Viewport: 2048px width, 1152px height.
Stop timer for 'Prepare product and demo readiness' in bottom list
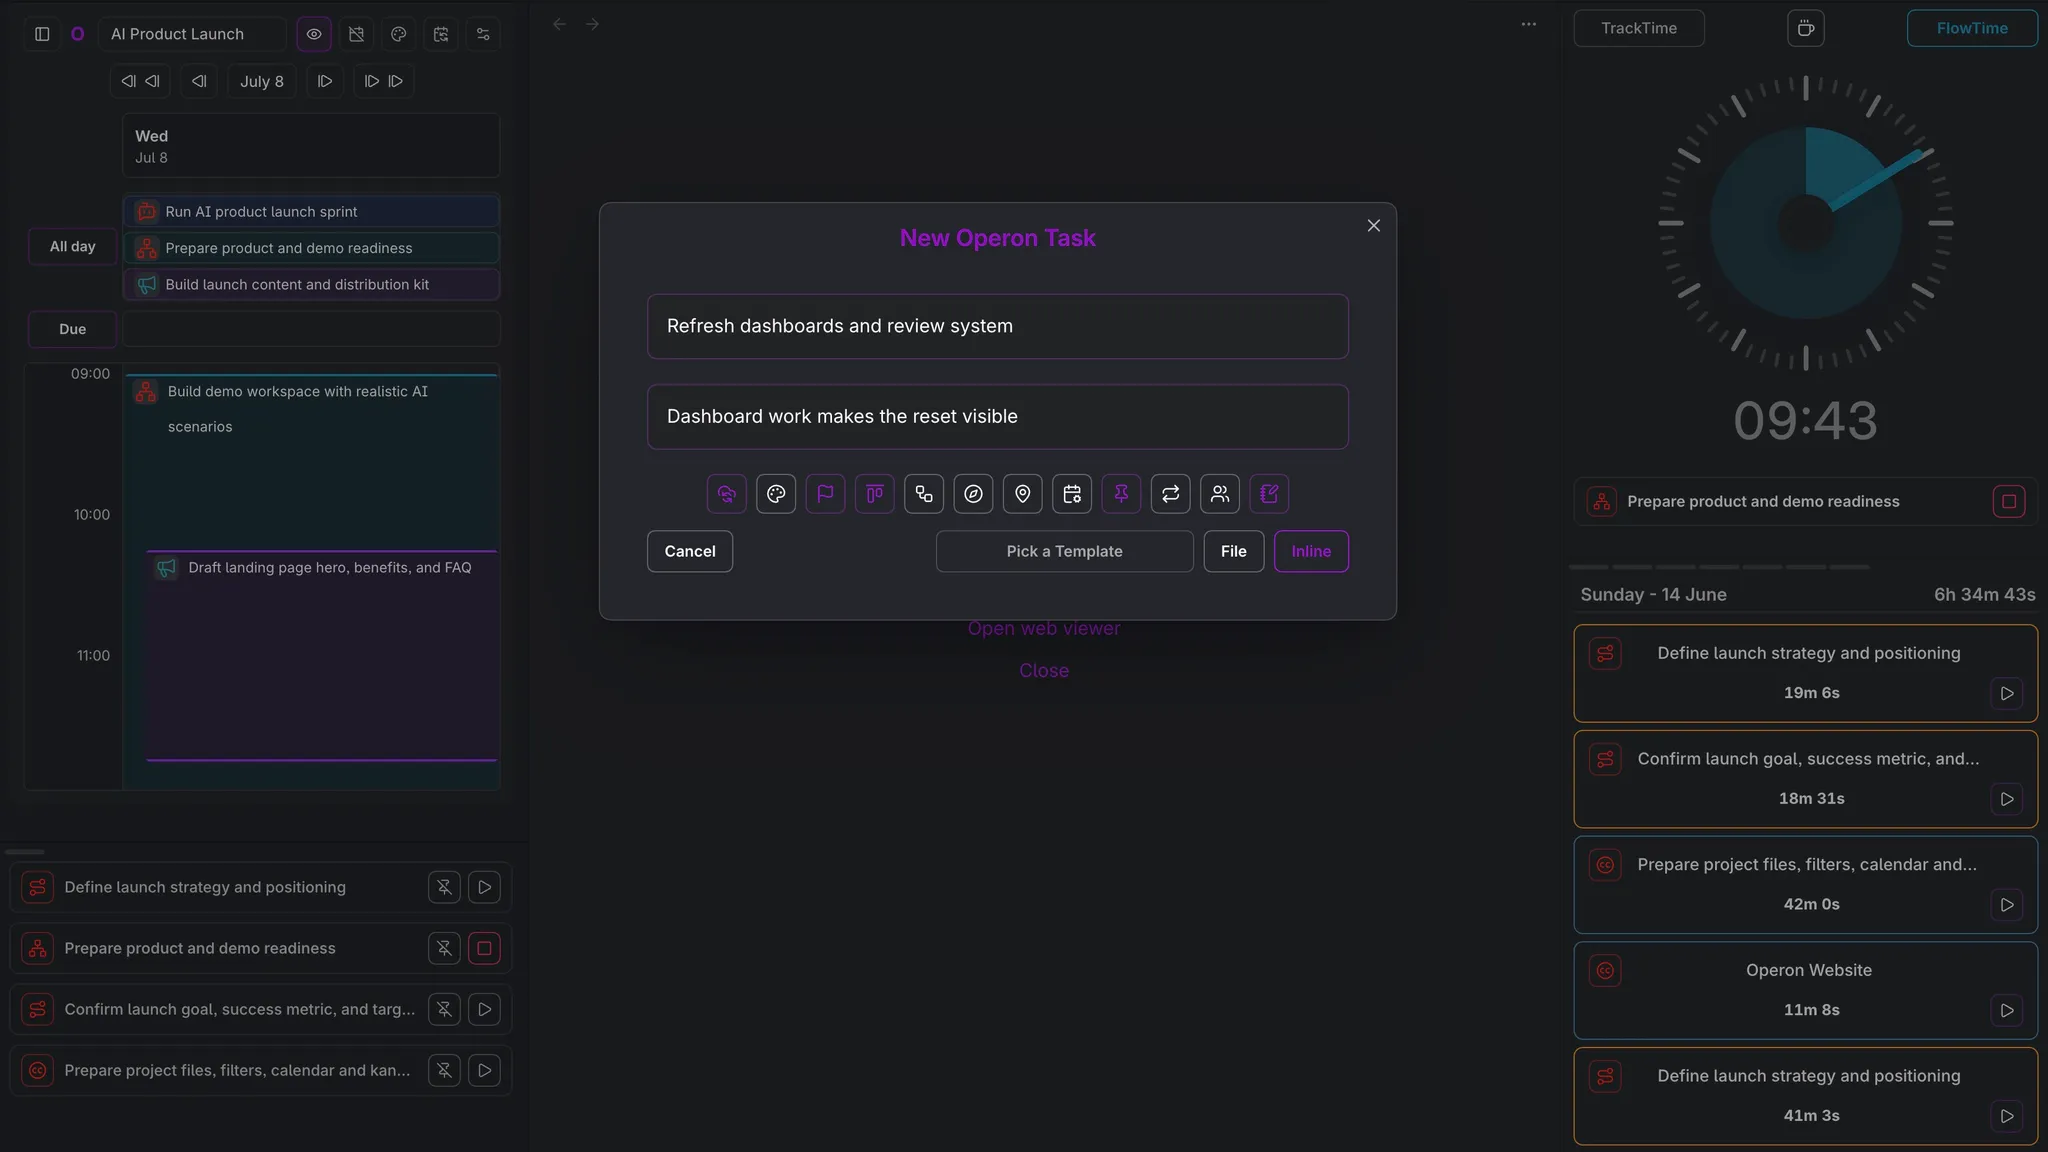(x=485, y=948)
